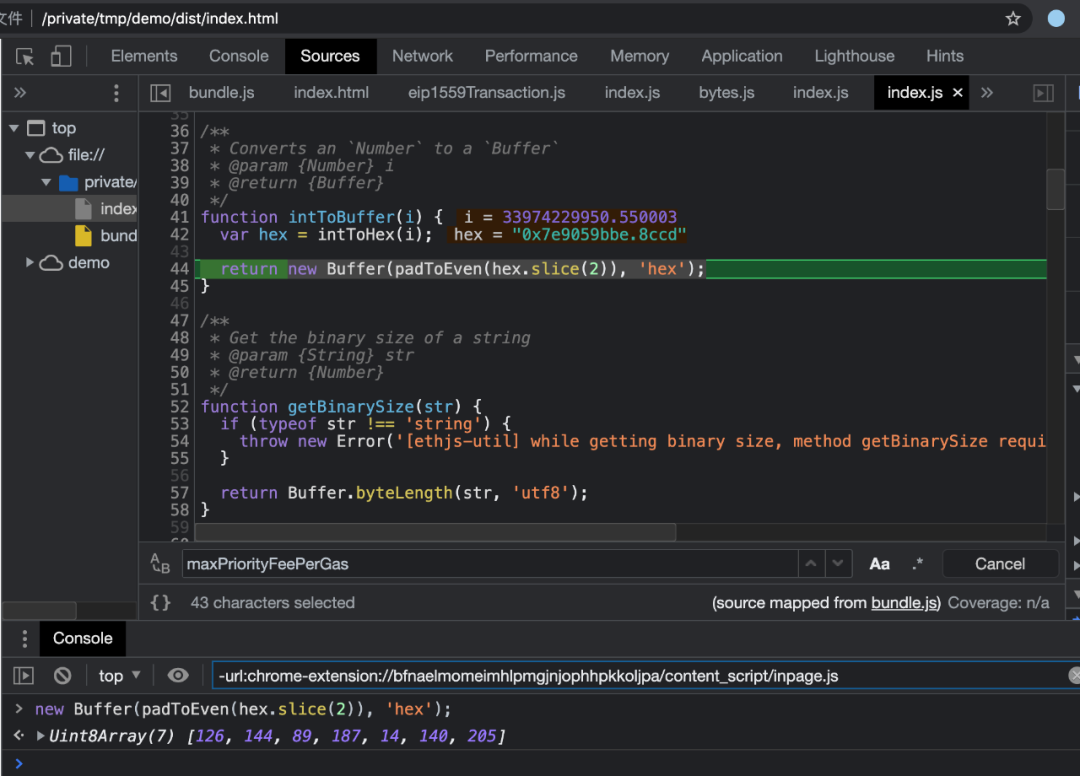Switch to the bundle.js file tab
The image size is (1080, 776).
(x=221, y=93)
